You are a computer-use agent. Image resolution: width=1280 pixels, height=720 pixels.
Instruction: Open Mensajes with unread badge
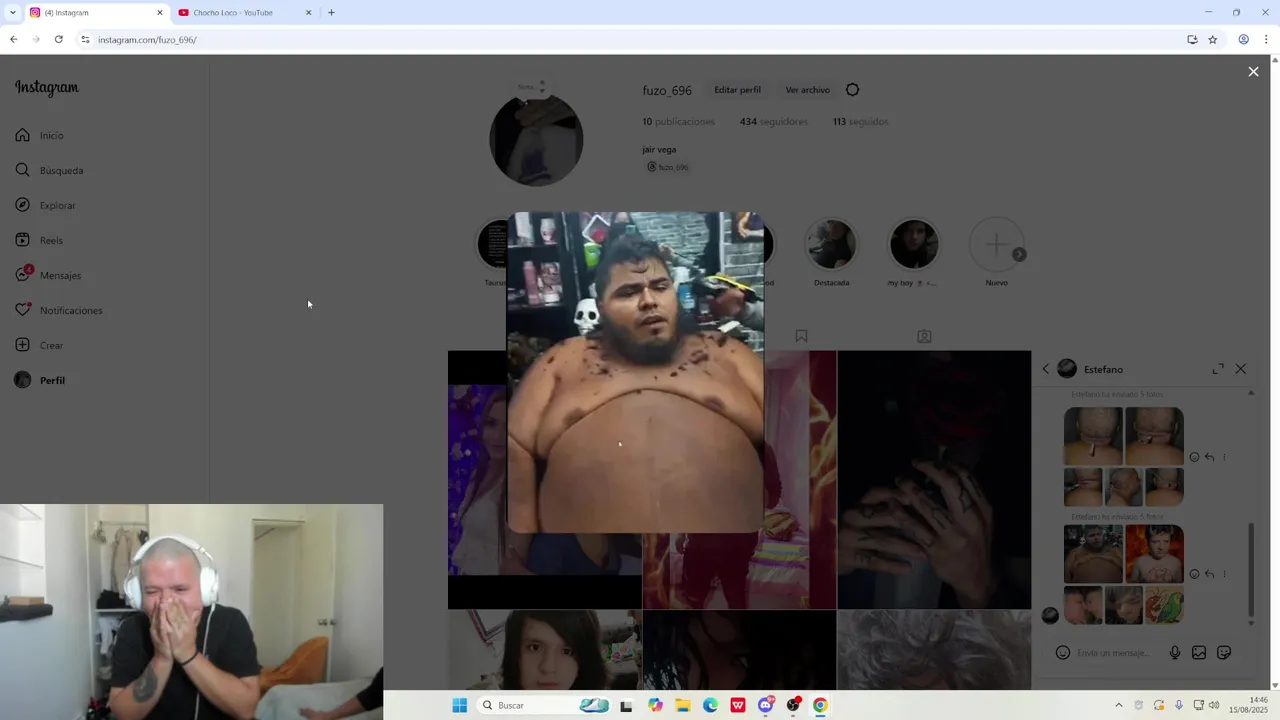click(49, 275)
